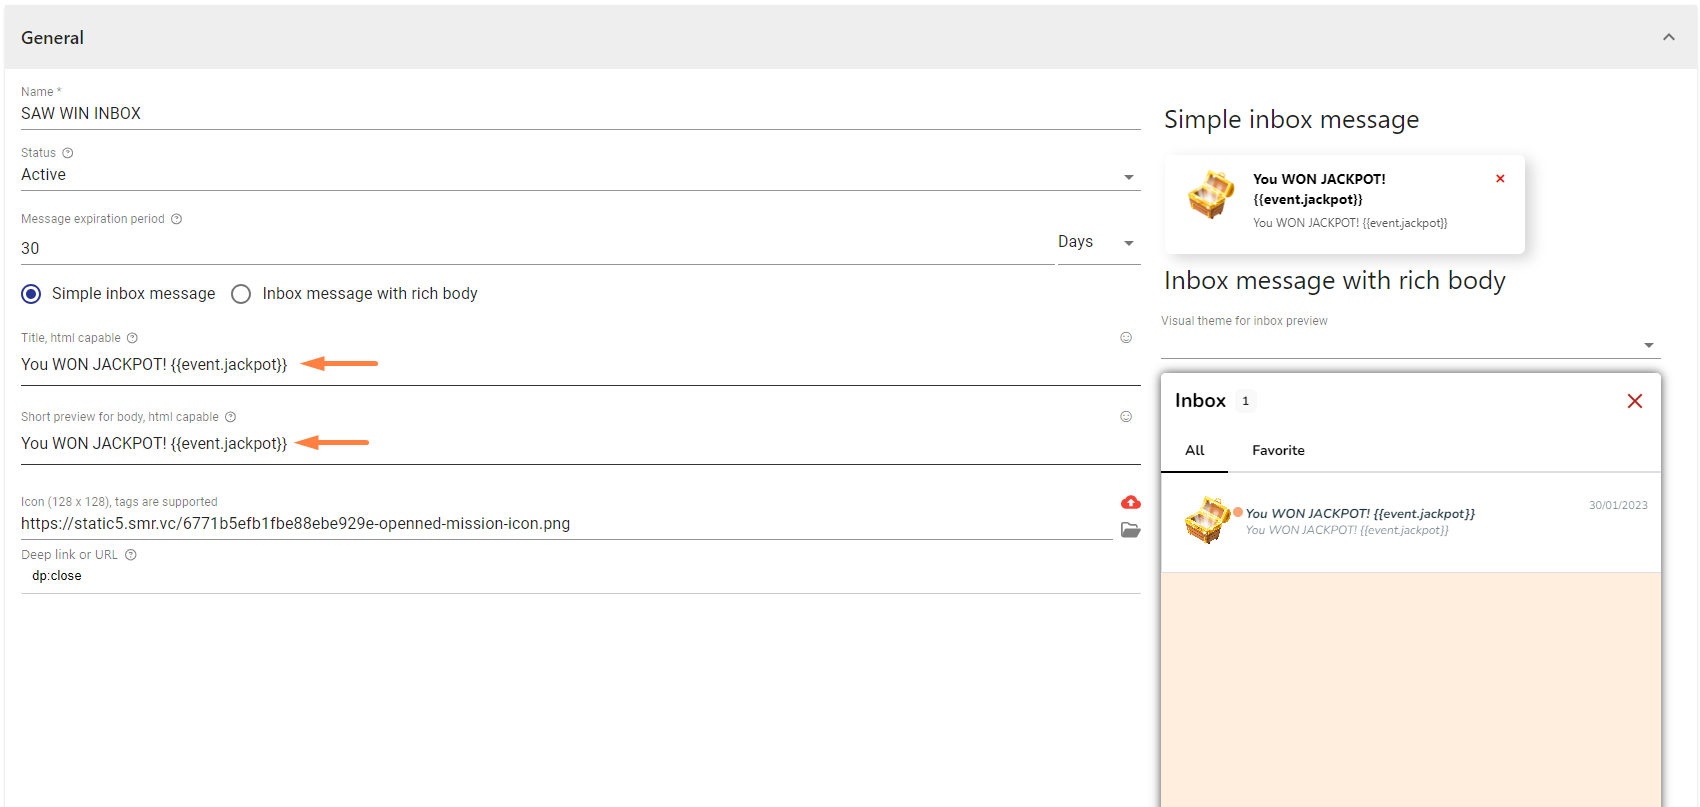Click help icon next to Status label
1700x807 pixels.
(x=68, y=153)
